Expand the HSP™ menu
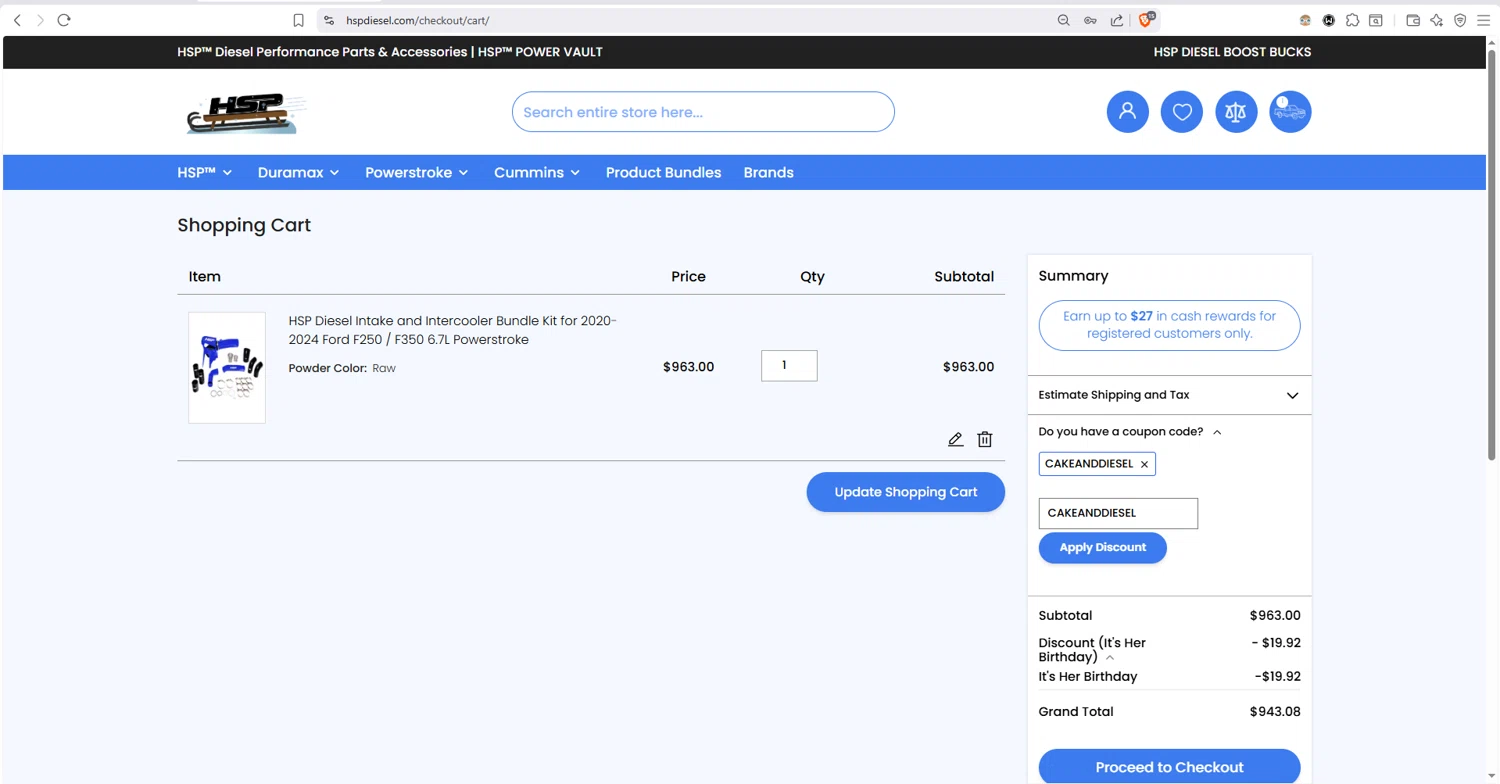 [205, 172]
